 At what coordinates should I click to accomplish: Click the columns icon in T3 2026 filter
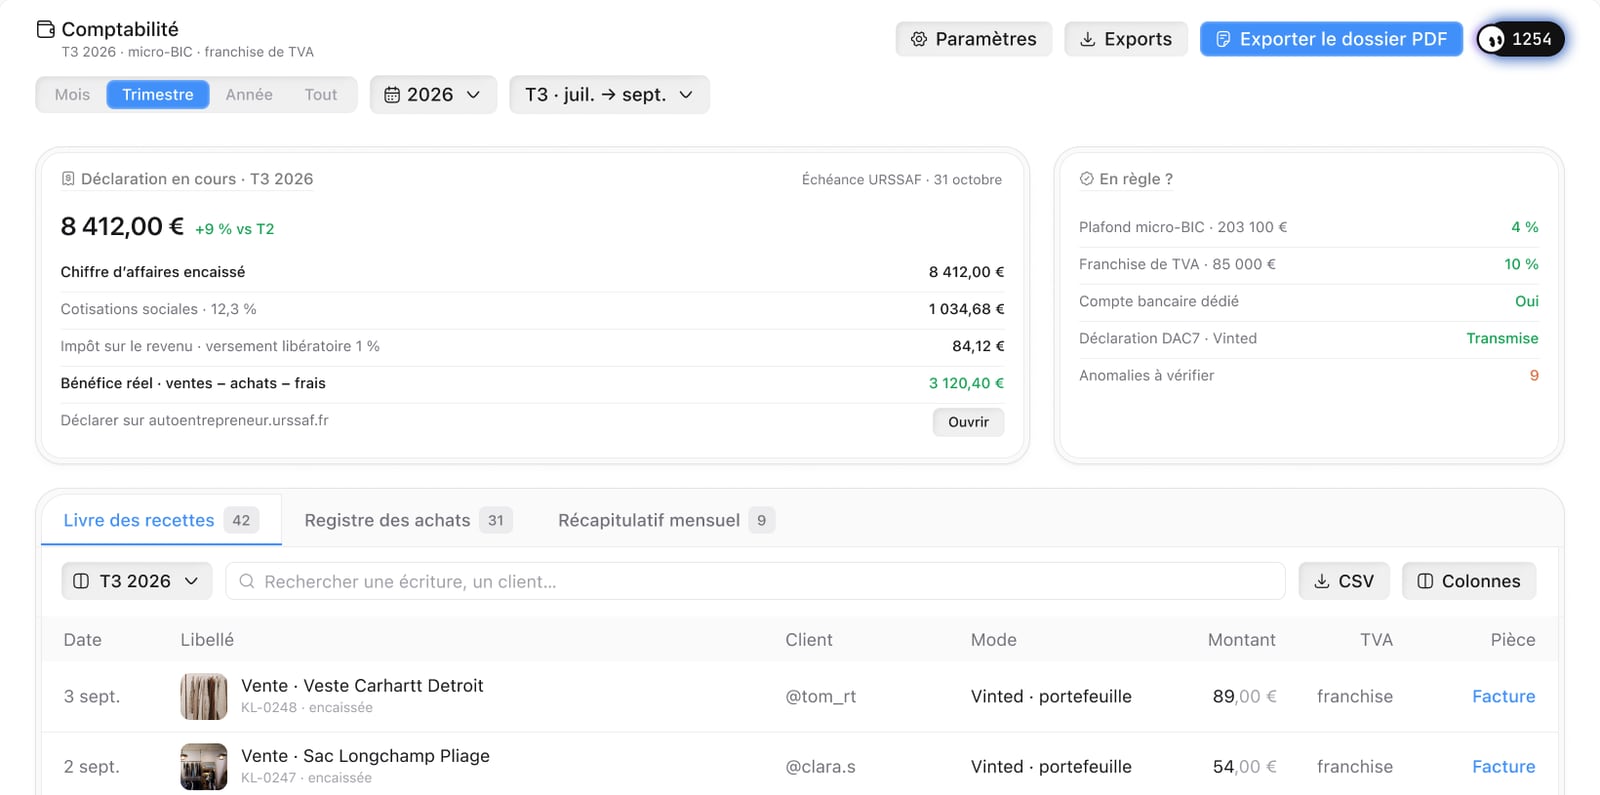click(x=81, y=581)
